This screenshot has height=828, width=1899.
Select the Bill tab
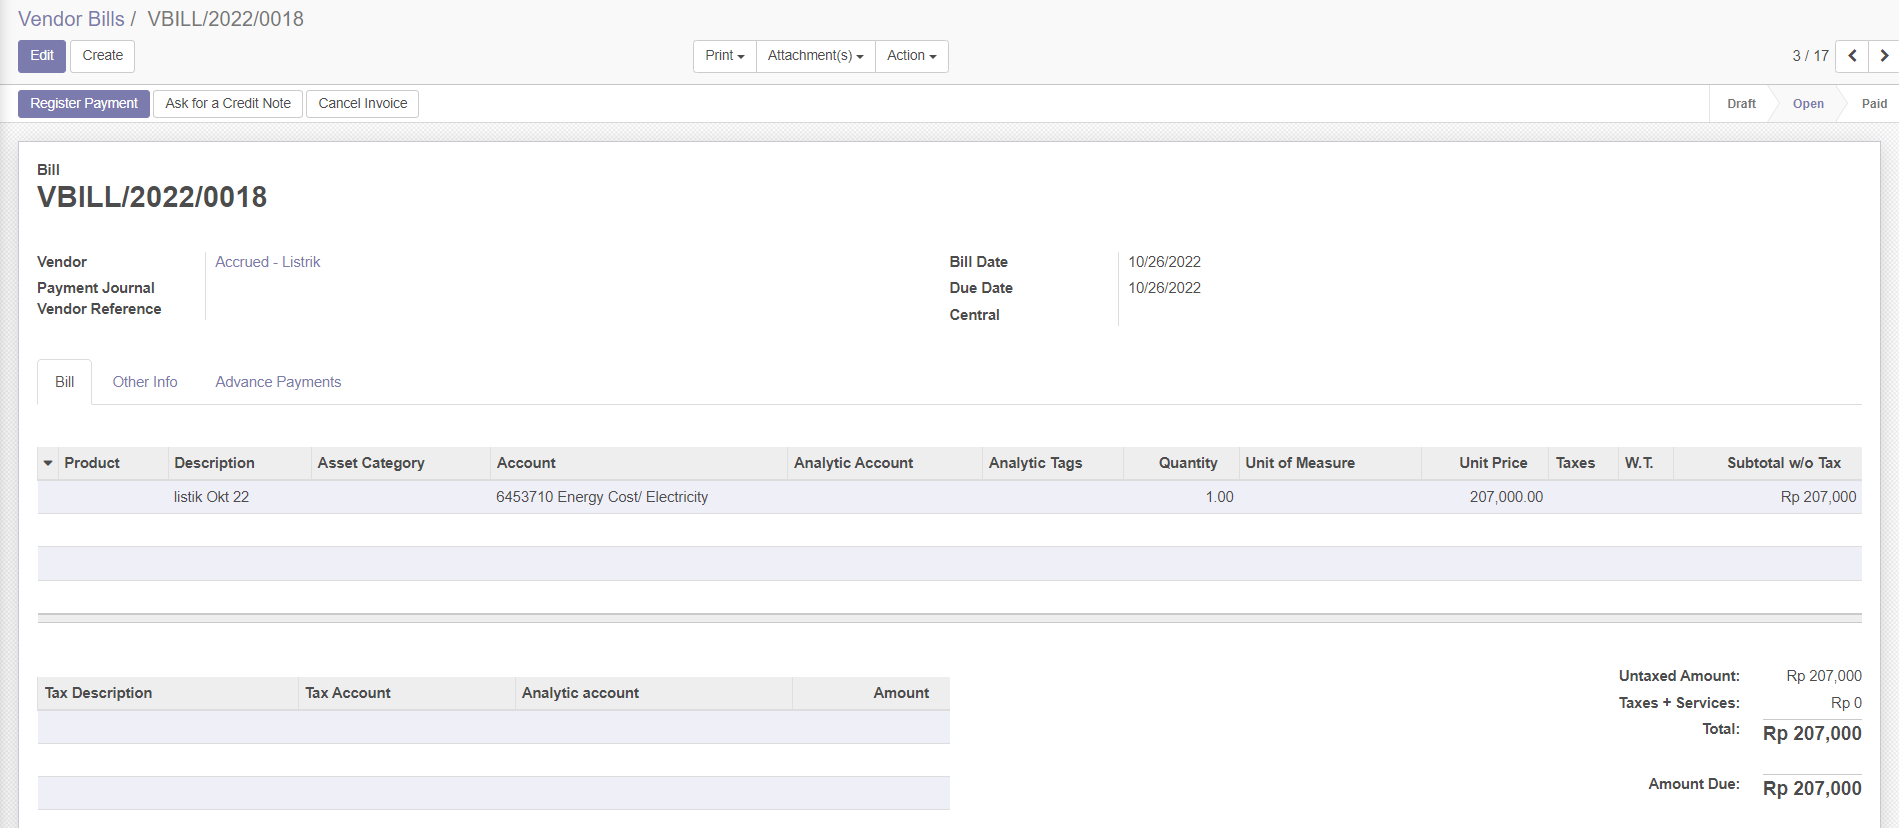click(x=65, y=382)
